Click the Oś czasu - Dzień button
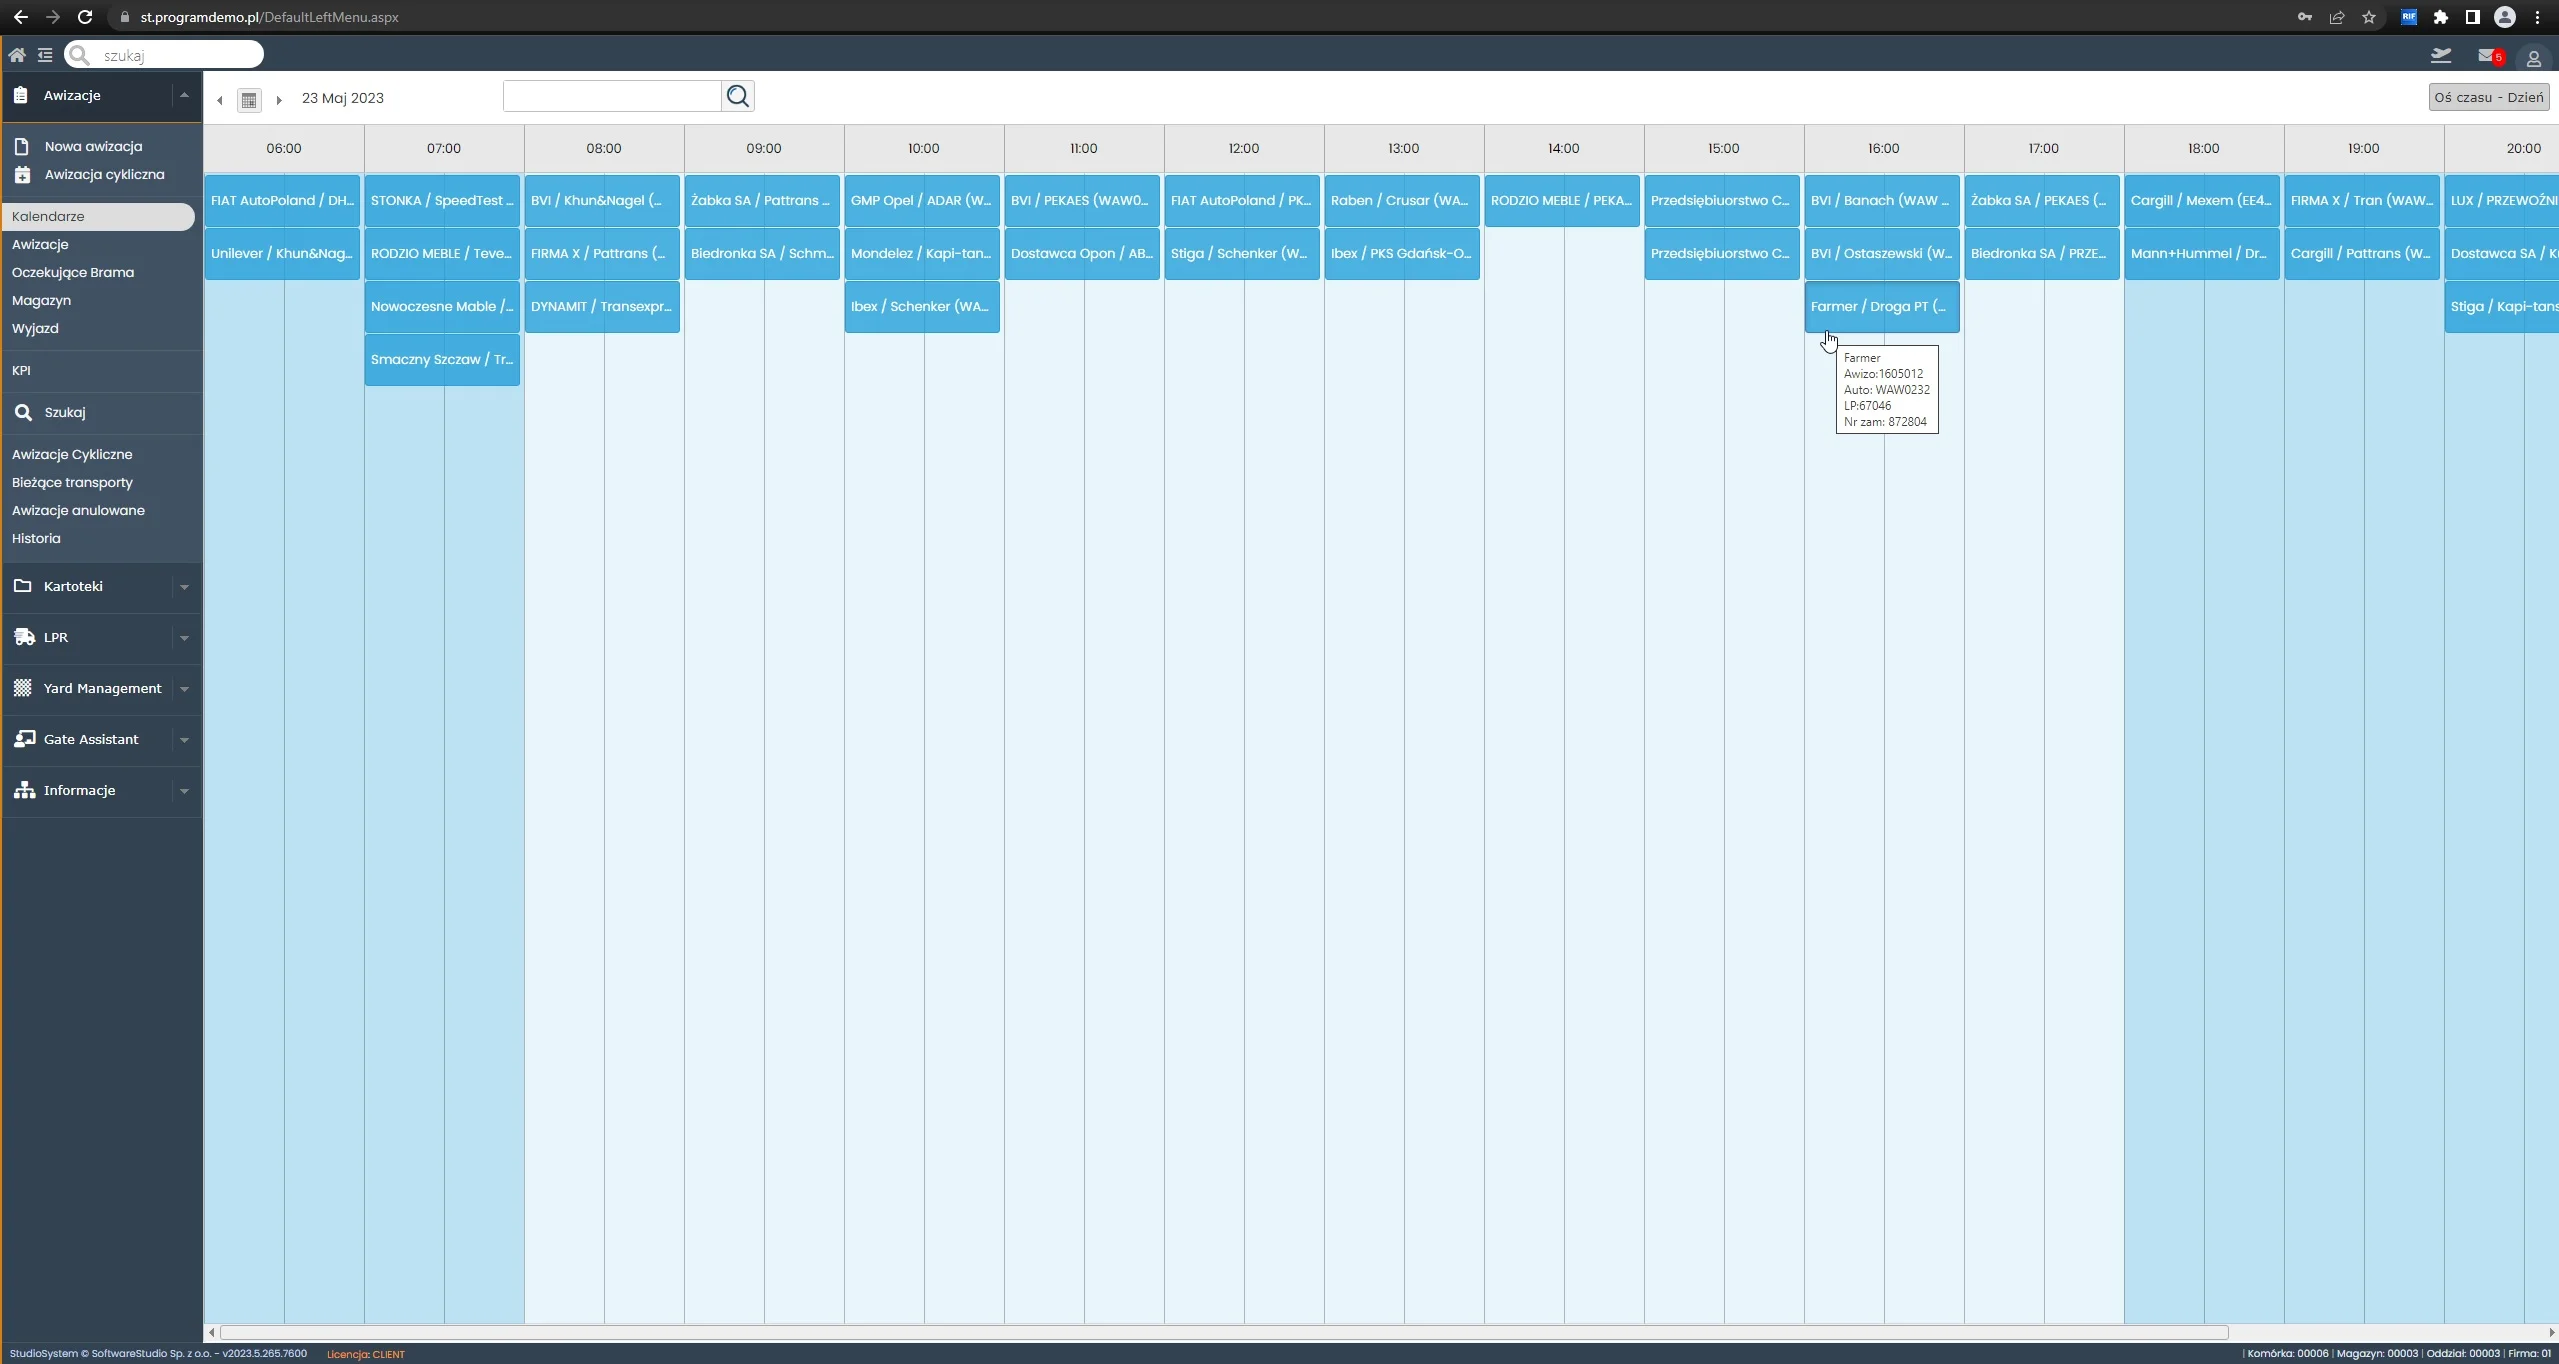2559x1364 pixels. pyautogui.click(x=2488, y=97)
